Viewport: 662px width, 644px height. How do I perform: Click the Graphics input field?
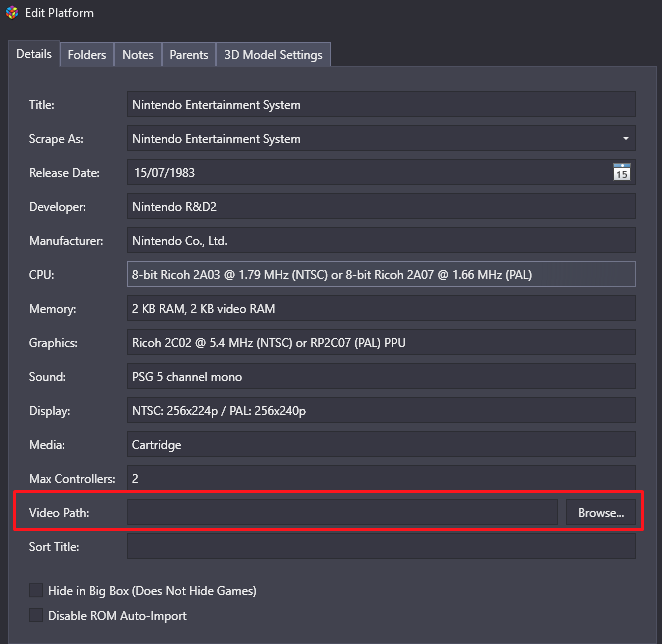pos(381,342)
